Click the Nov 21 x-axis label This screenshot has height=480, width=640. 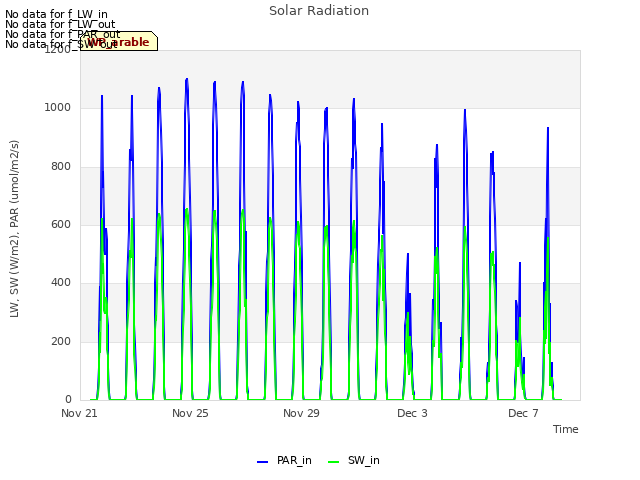(79, 413)
